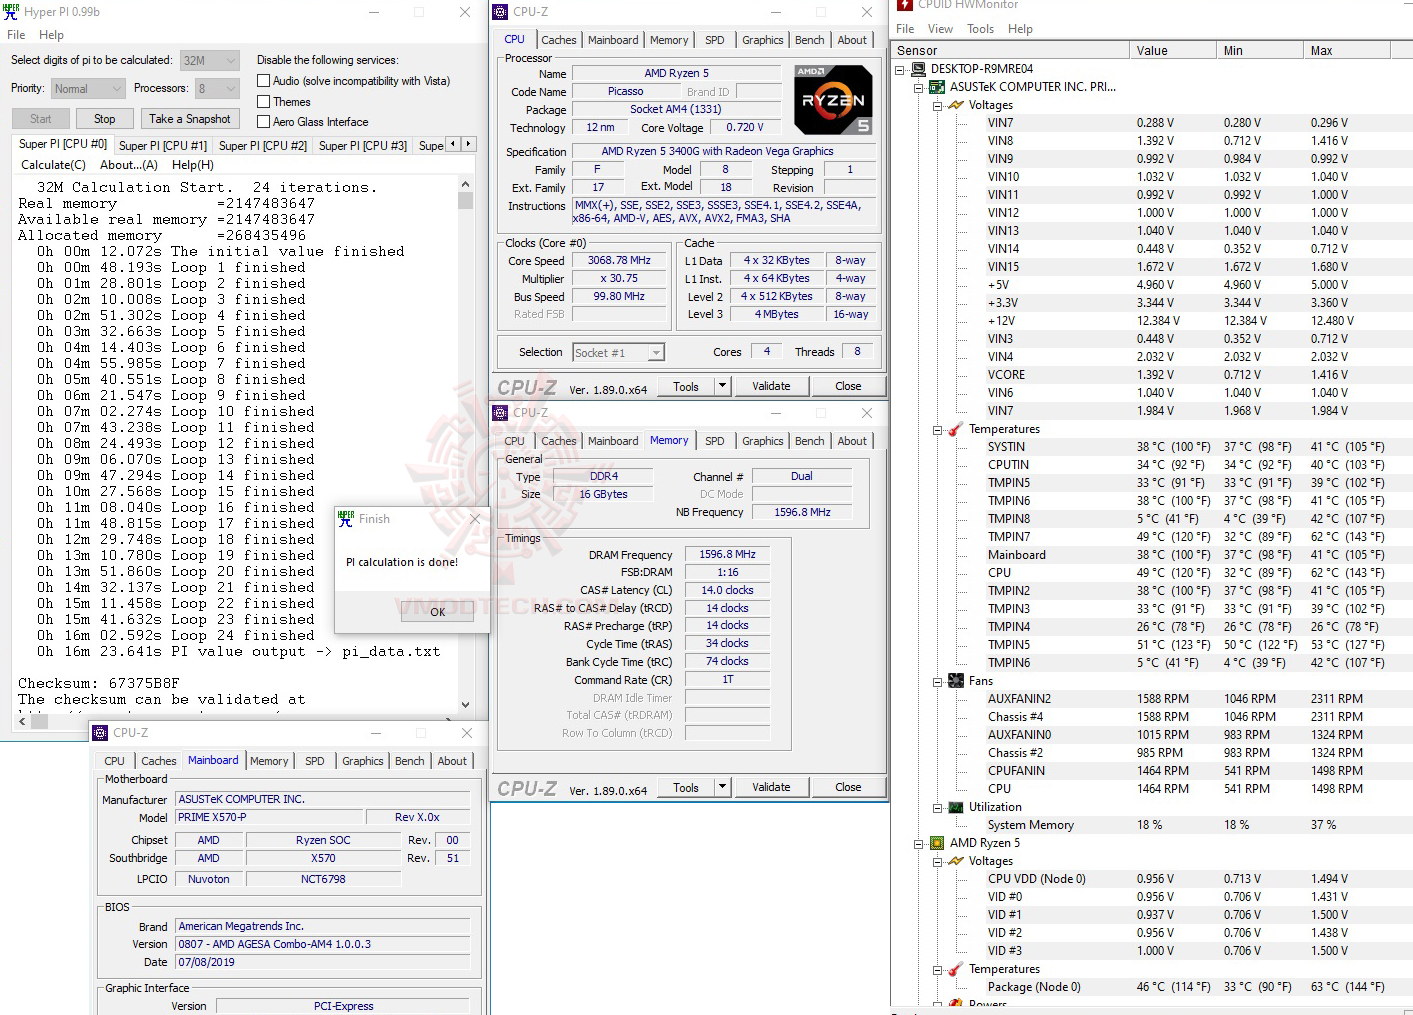Open the Socket #1 selection dropdown
This screenshot has height=1015, width=1413.
619,353
